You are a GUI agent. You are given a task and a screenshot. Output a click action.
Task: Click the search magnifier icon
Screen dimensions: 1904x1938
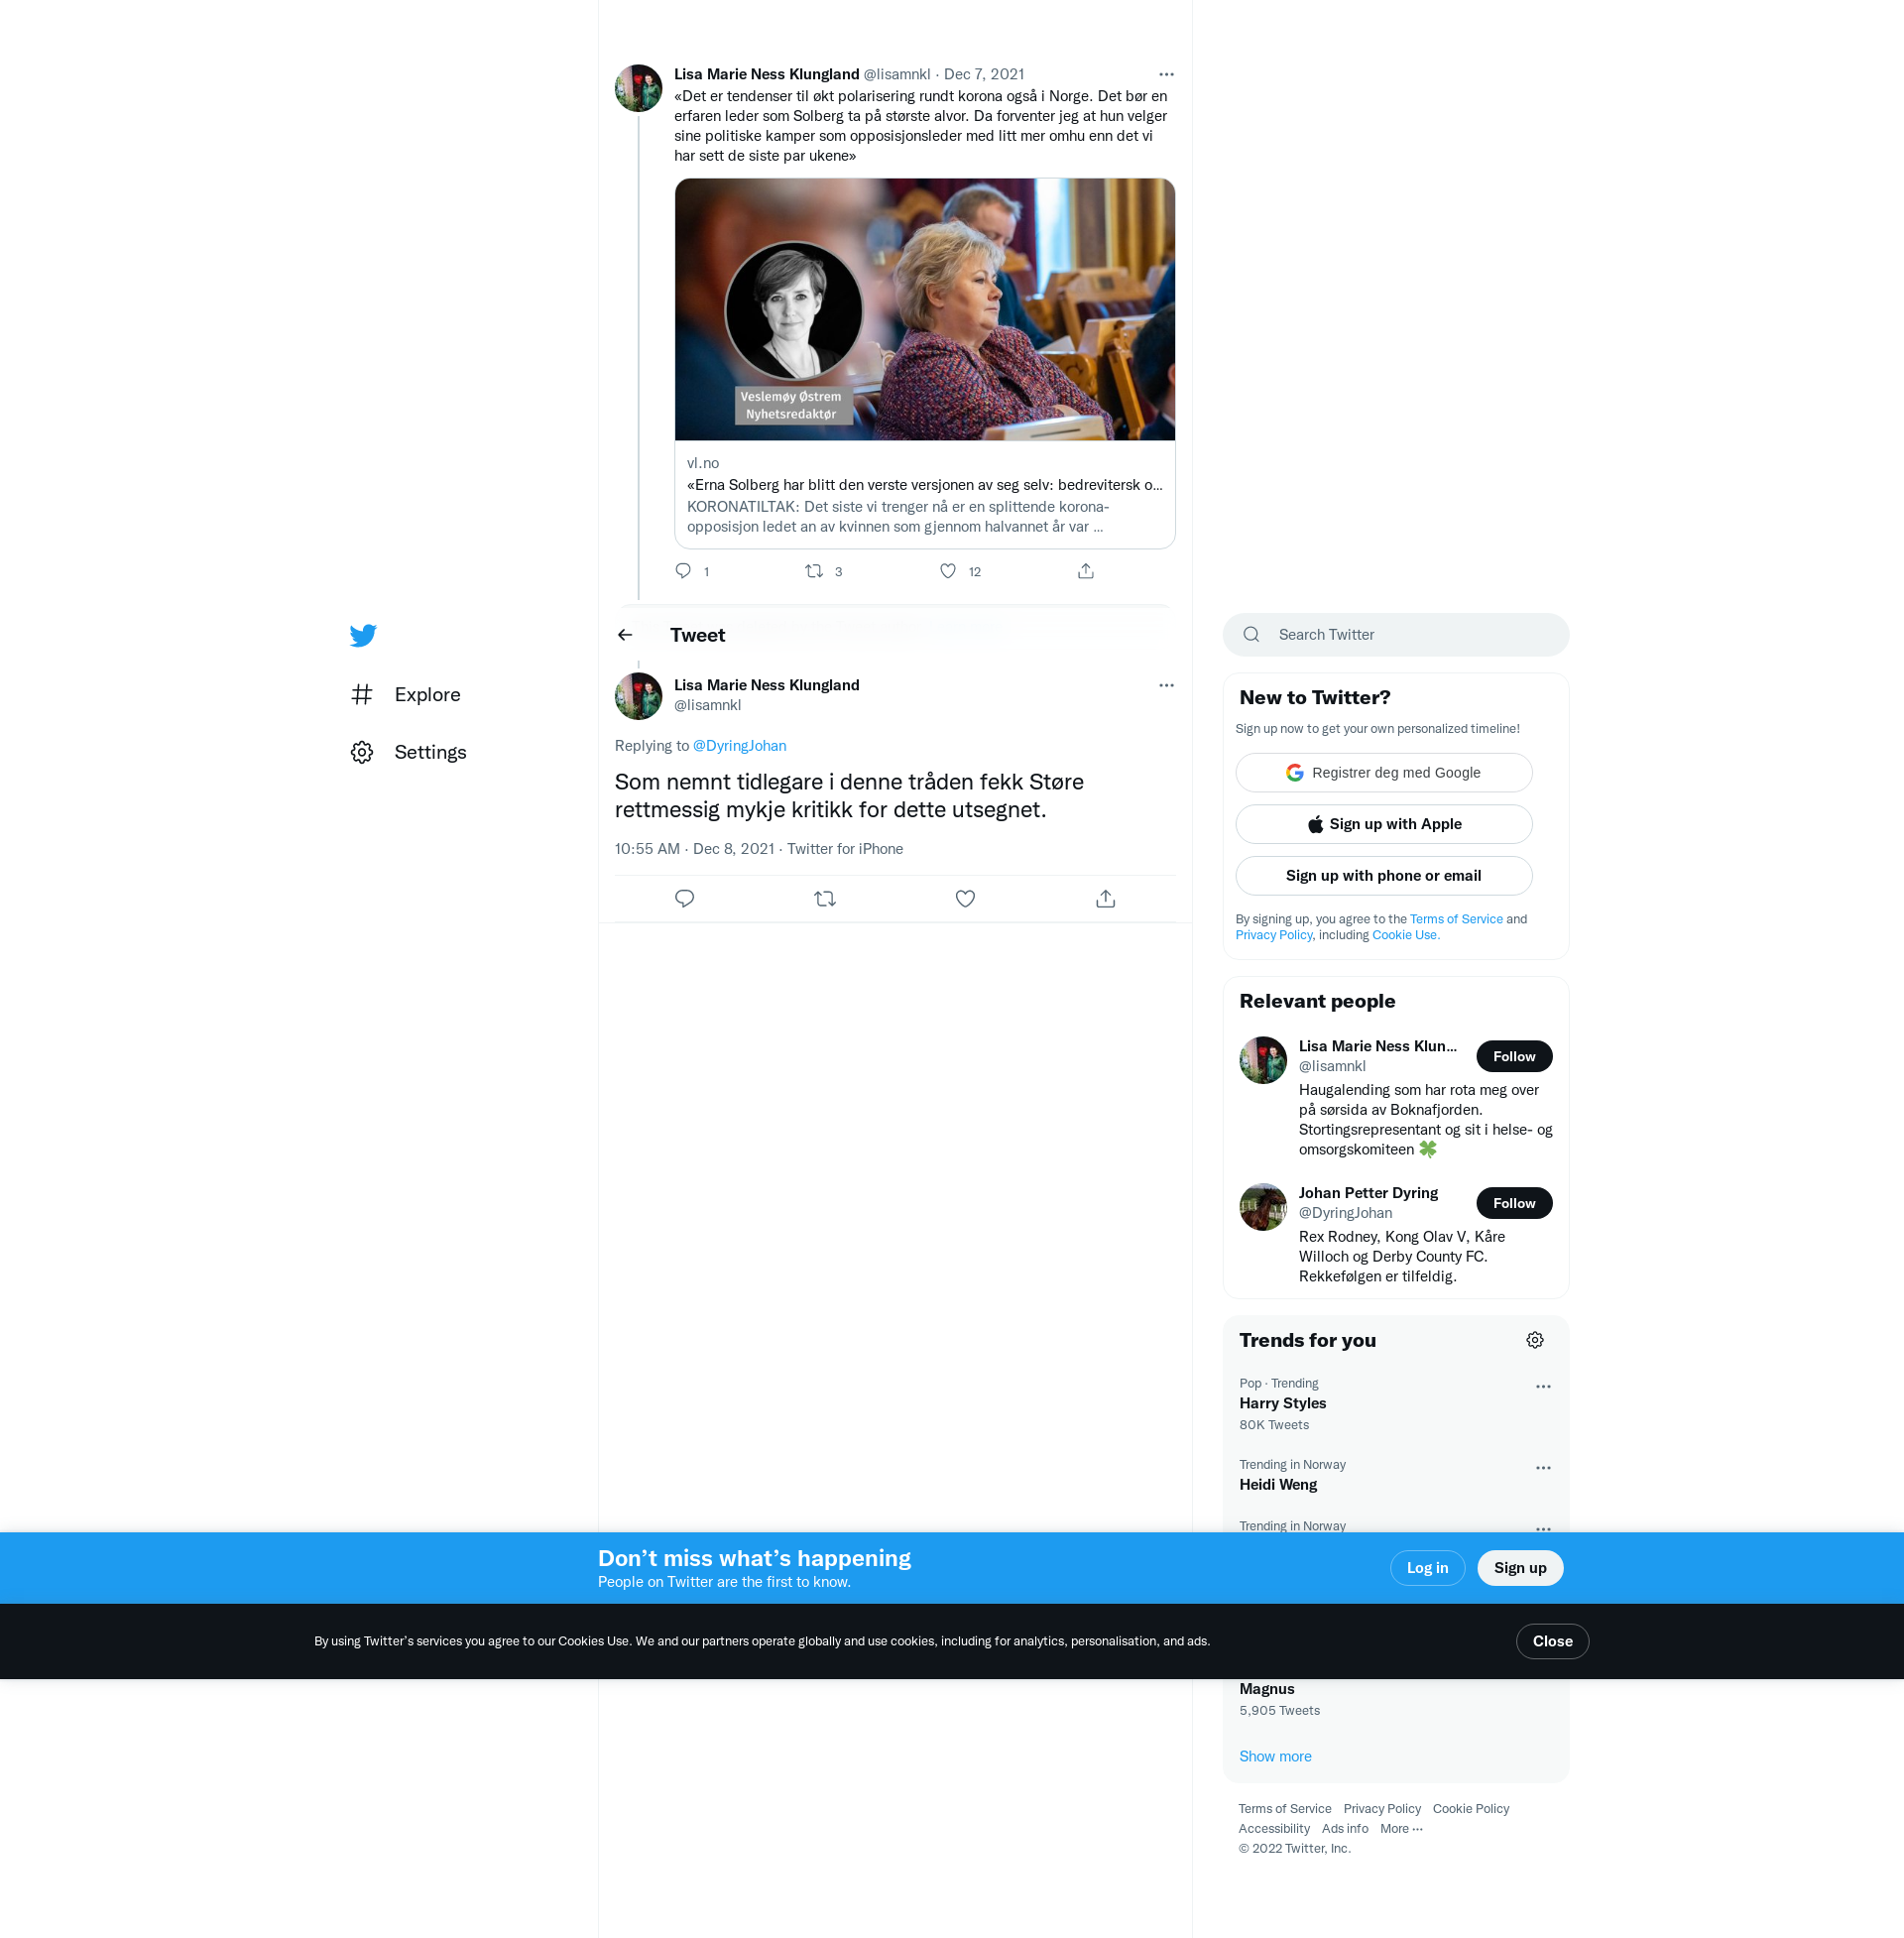pos(1251,635)
